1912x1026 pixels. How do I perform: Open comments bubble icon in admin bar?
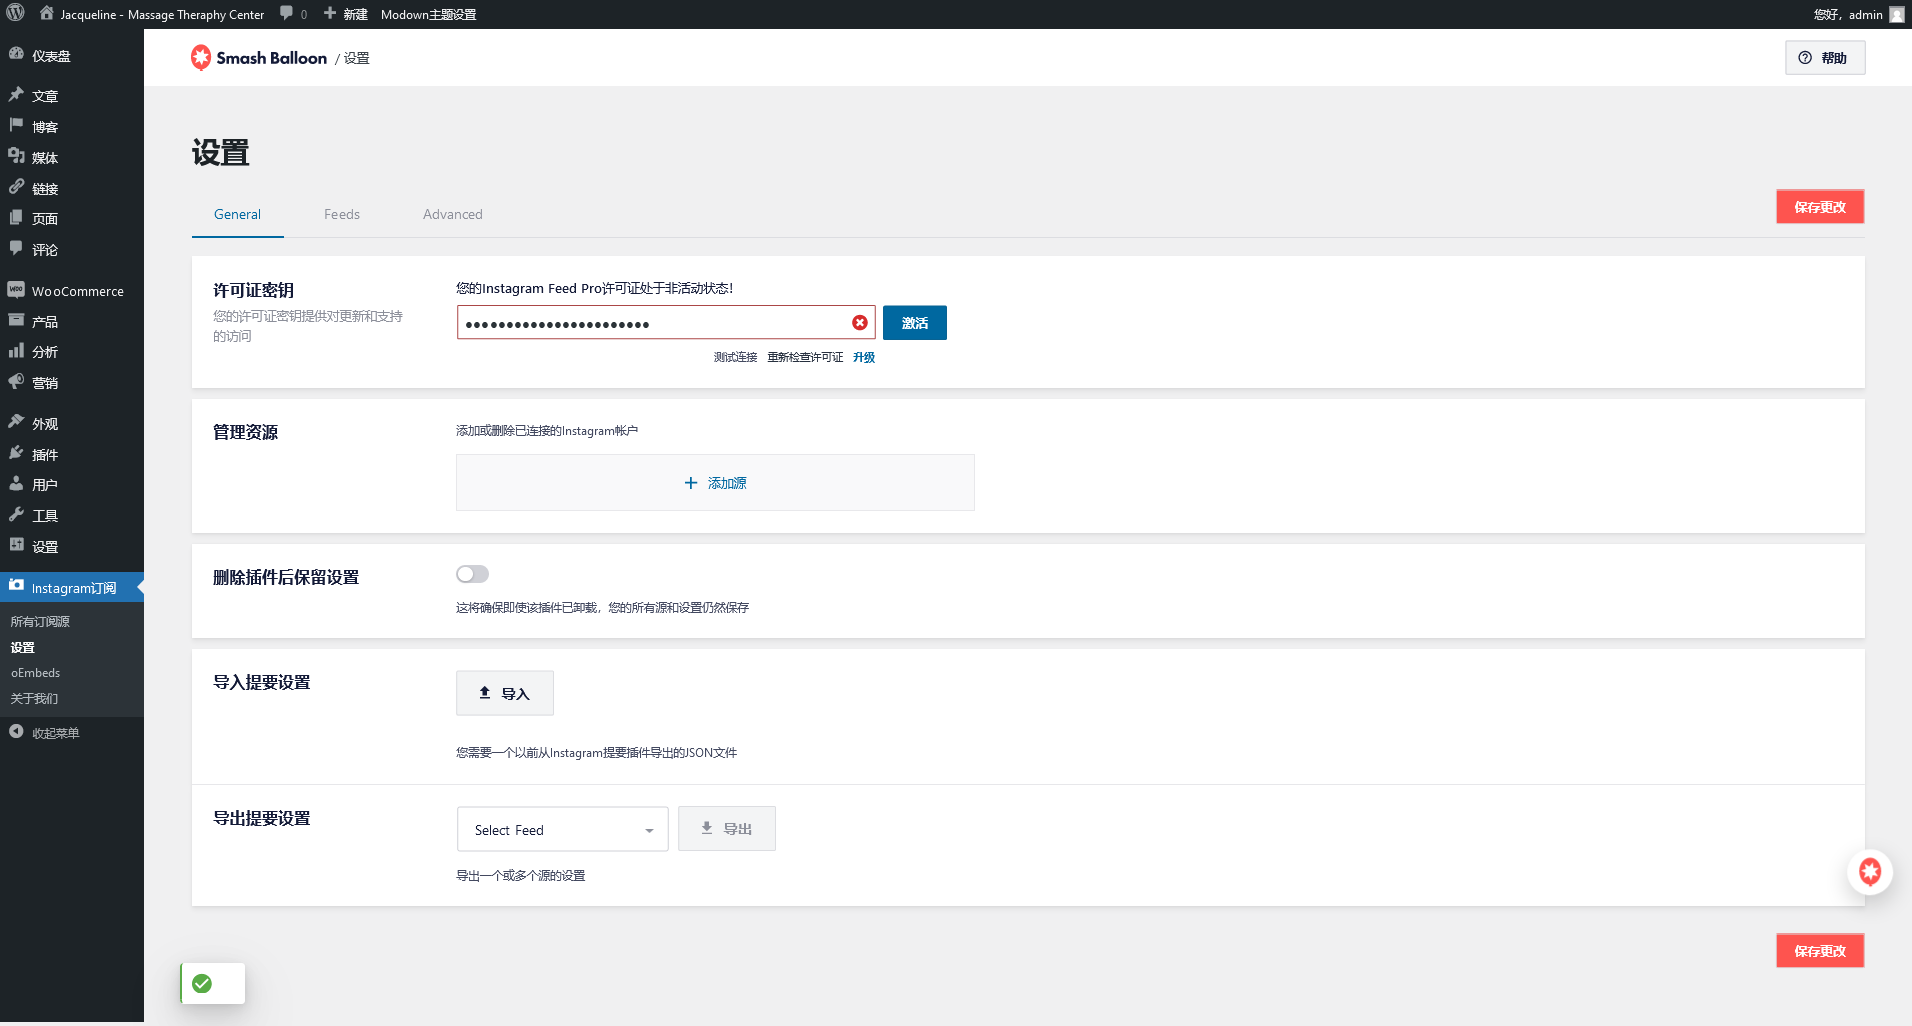click(x=288, y=14)
